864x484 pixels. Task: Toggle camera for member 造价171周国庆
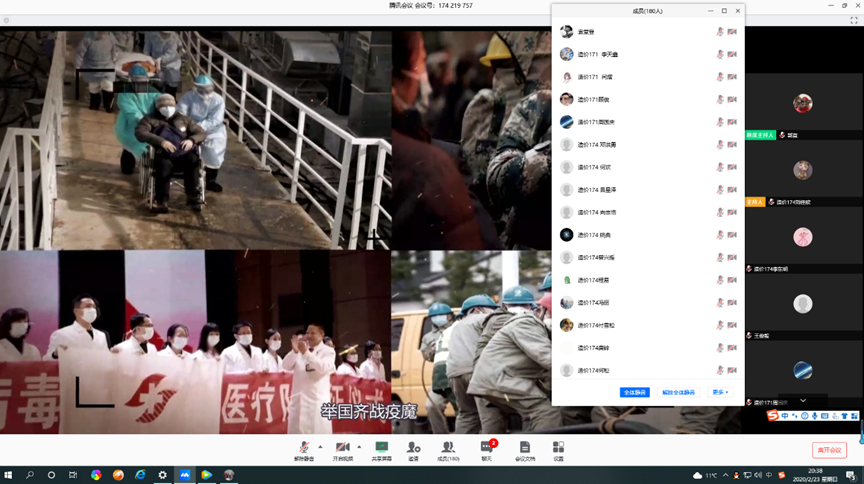732,122
